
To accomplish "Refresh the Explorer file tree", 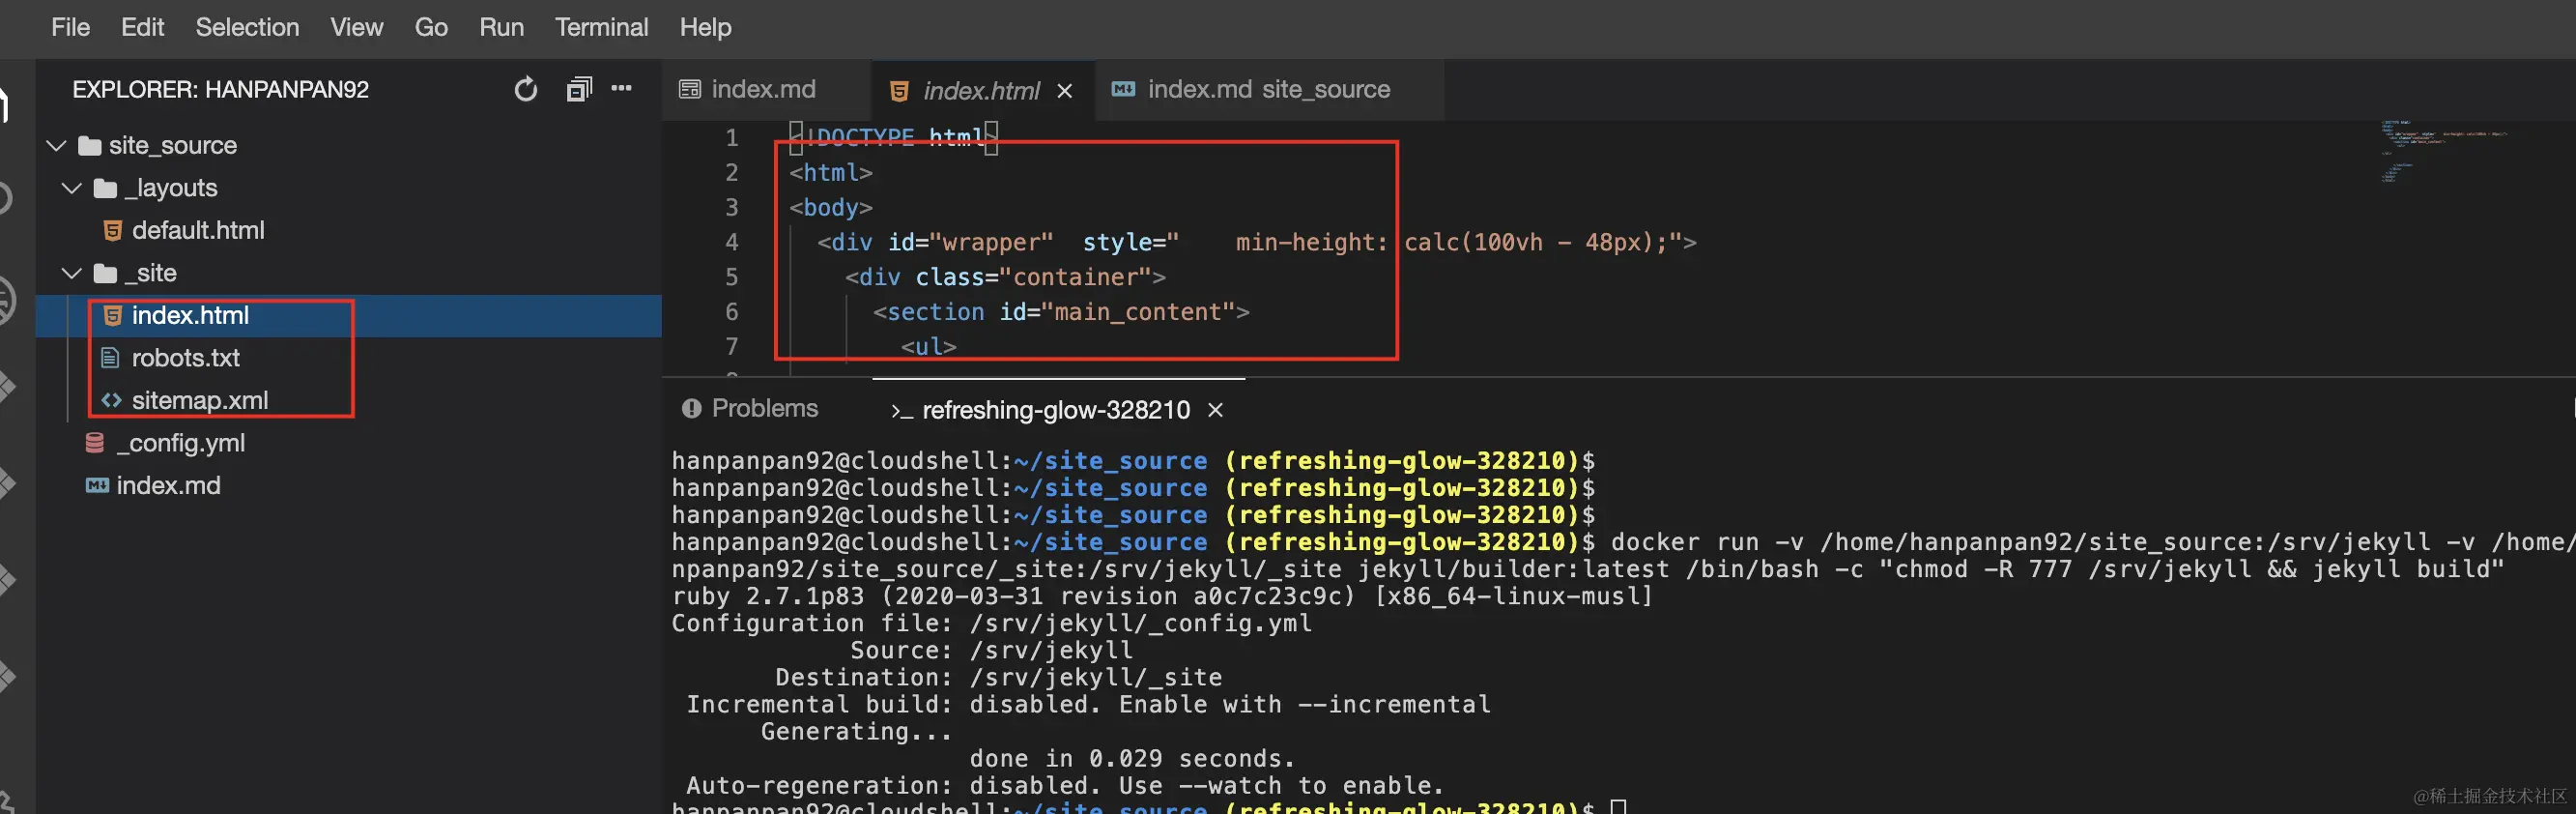I will tap(526, 90).
